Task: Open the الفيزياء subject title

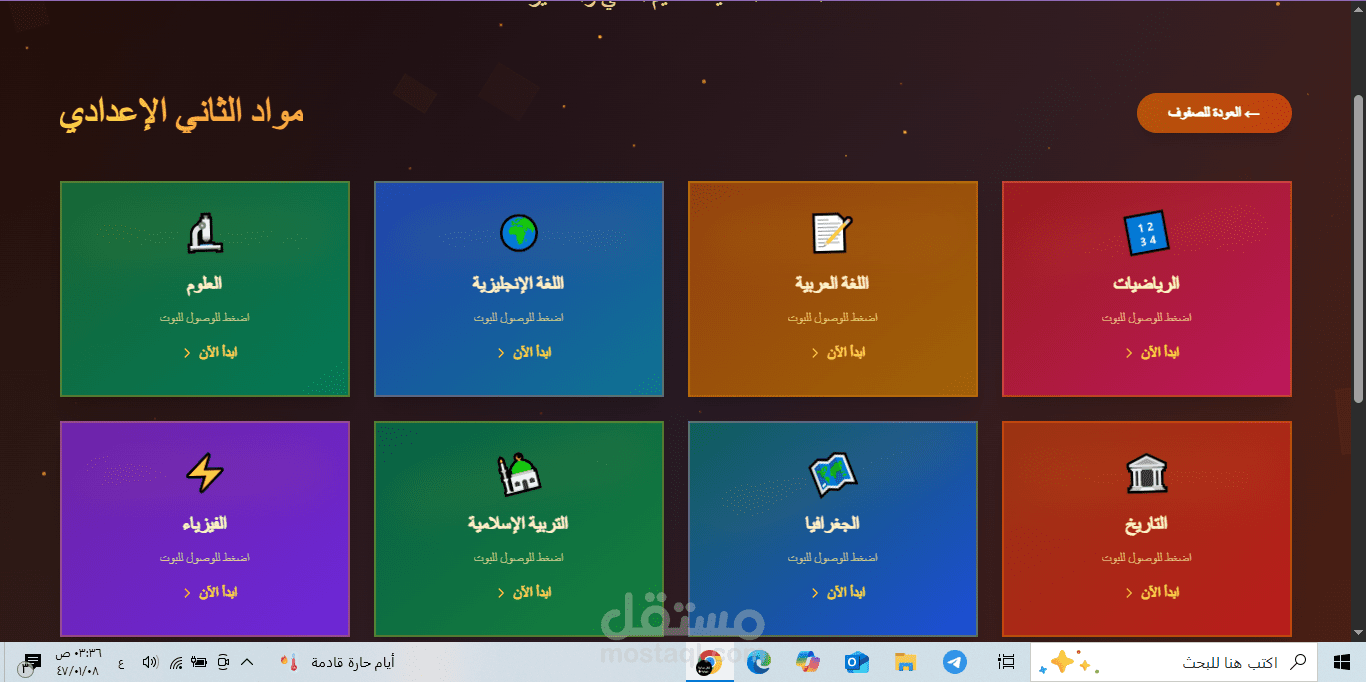Action: coord(205,524)
